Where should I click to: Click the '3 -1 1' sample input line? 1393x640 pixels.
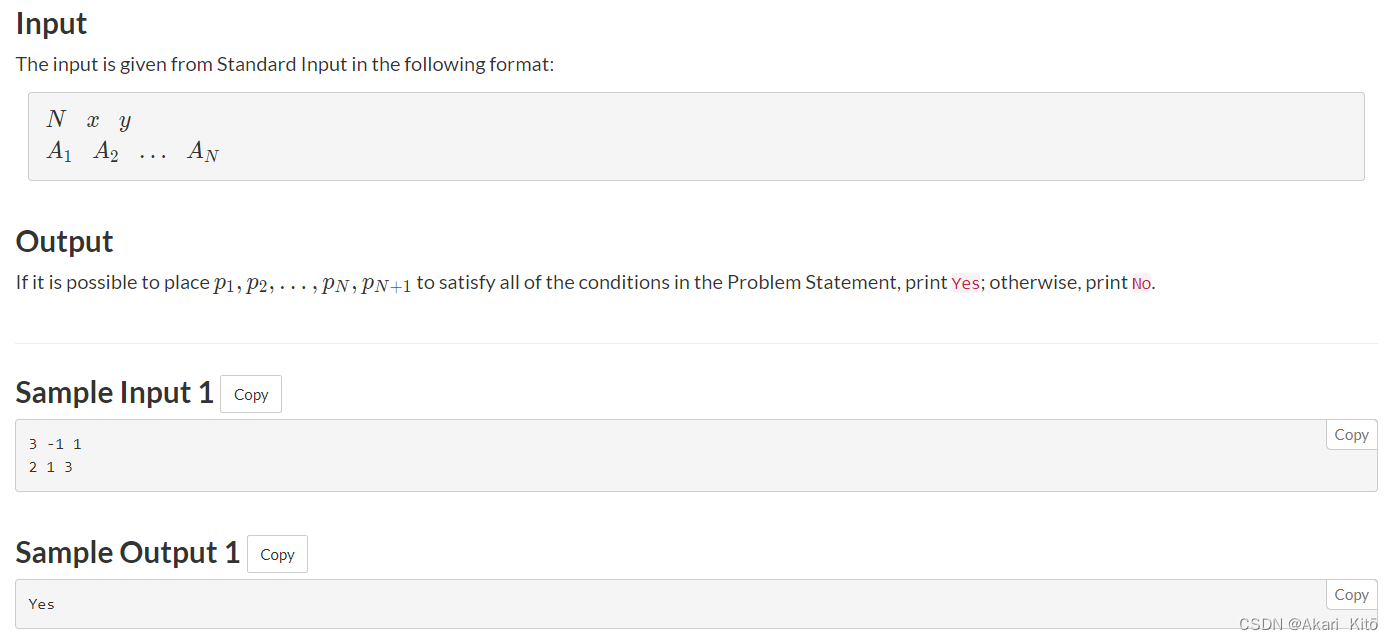pyautogui.click(x=55, y=444)
